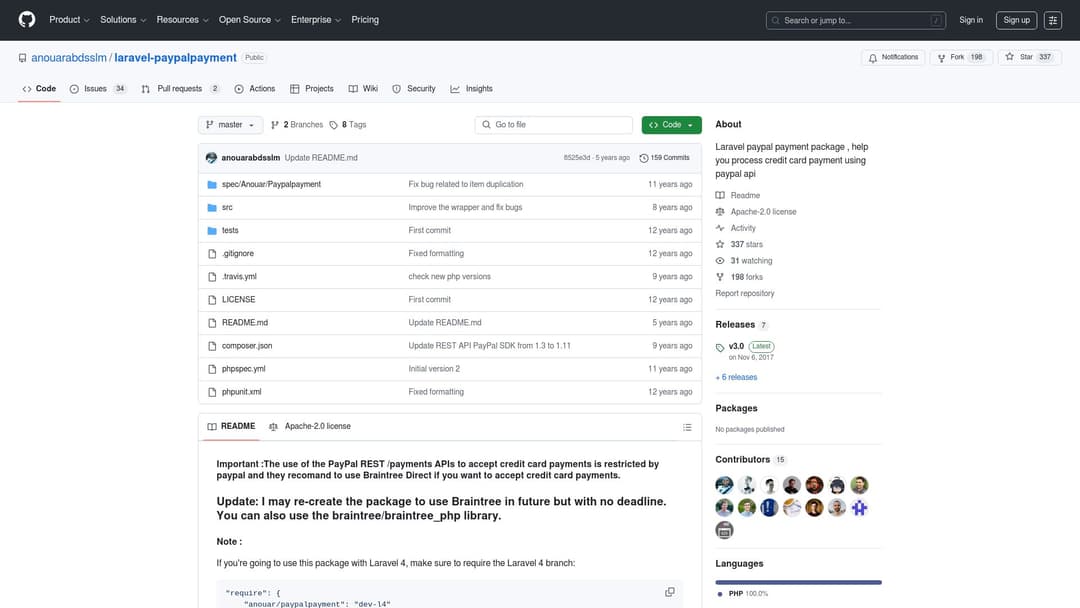This screenshot has height=608, width=1080.
Task: Open the Readme link in About
Action: (738, 196)
